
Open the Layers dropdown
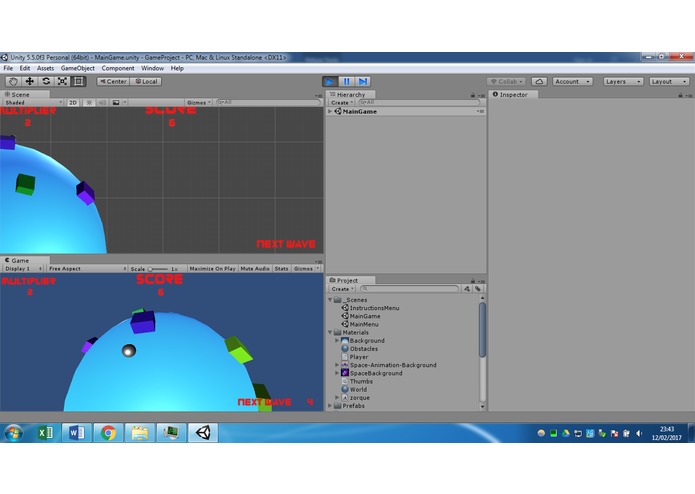623,82
